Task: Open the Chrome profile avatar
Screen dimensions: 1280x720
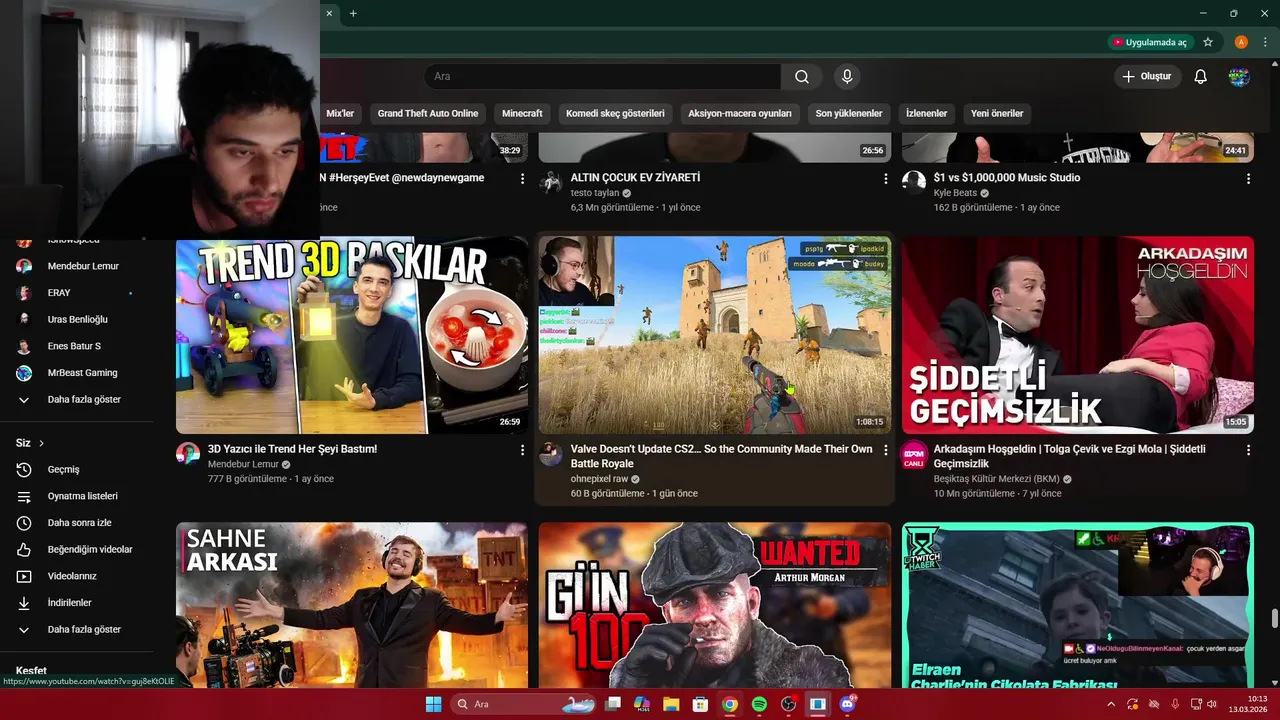Action: [1241, 42]
